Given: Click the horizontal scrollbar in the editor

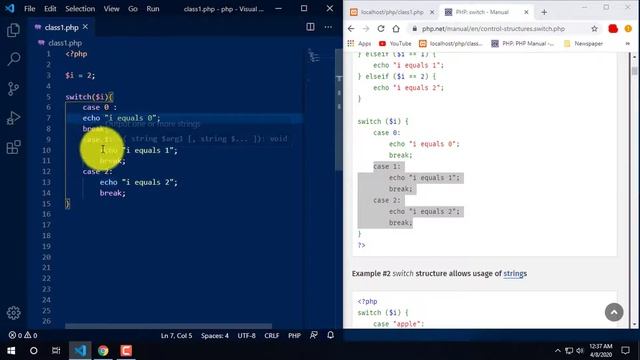Looking at the screenshot, I should coord(168,326).
